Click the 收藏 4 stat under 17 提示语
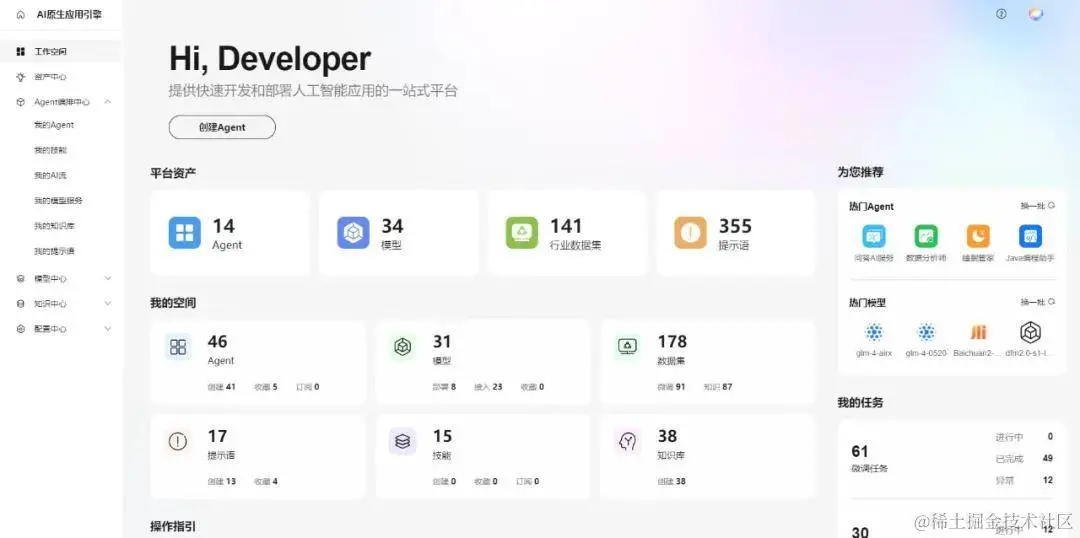The height and width of the screenshot is (538, 1080). tap(266, 482)
